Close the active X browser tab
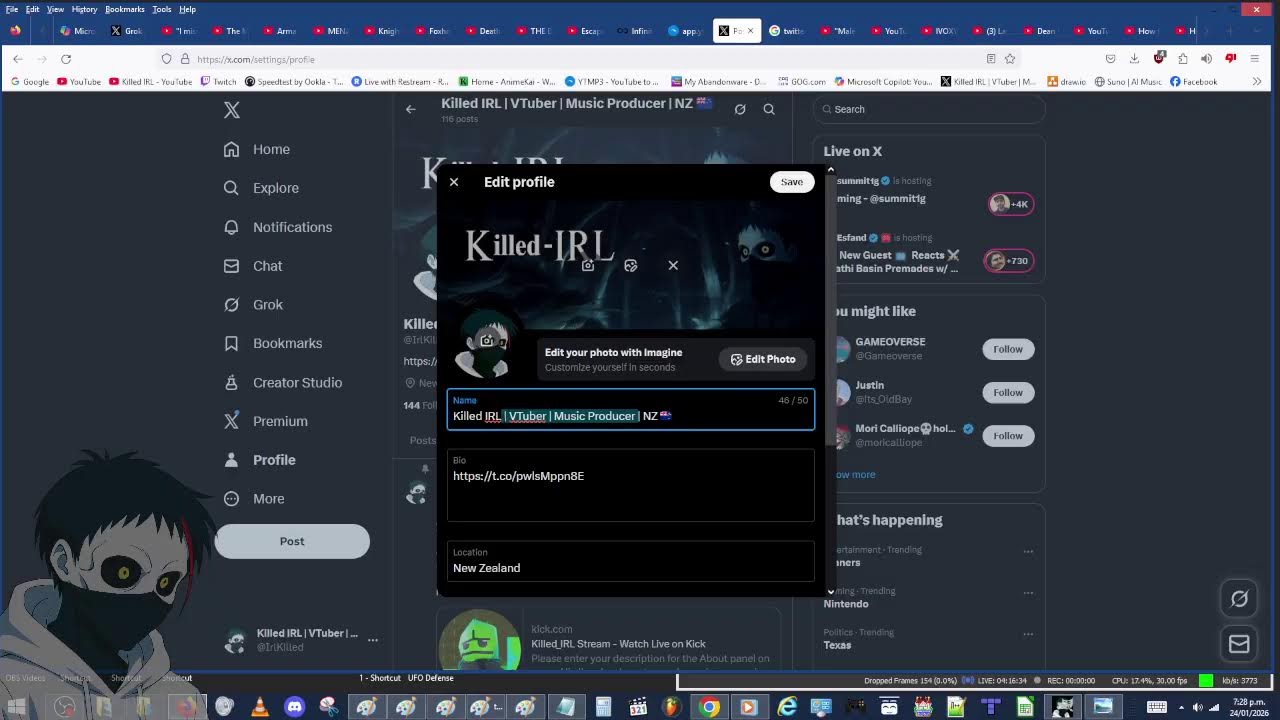Image resolution: width=1280 pixels, height=720 pixels. coord(750,31)
